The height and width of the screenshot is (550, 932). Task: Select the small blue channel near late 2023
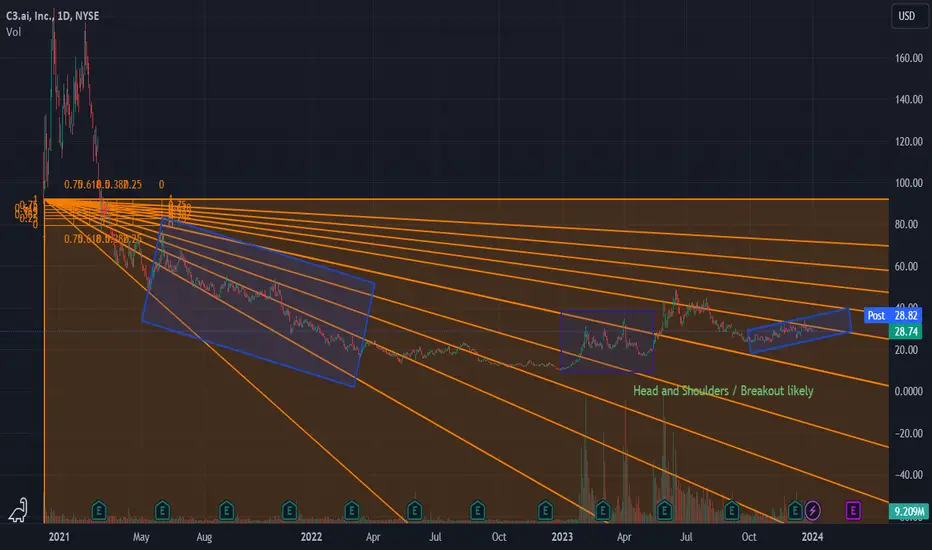coord(799,331)
